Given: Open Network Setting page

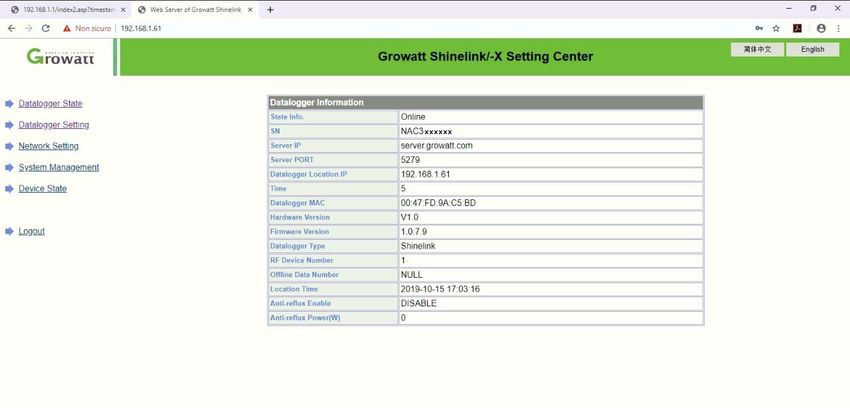Looking at the screenshot, I should [x=48, y=146].
